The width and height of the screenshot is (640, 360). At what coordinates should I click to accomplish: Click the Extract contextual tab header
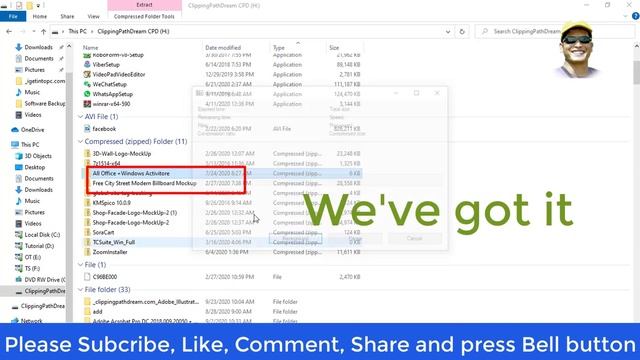pyautogui.click(x=144, y=5)
